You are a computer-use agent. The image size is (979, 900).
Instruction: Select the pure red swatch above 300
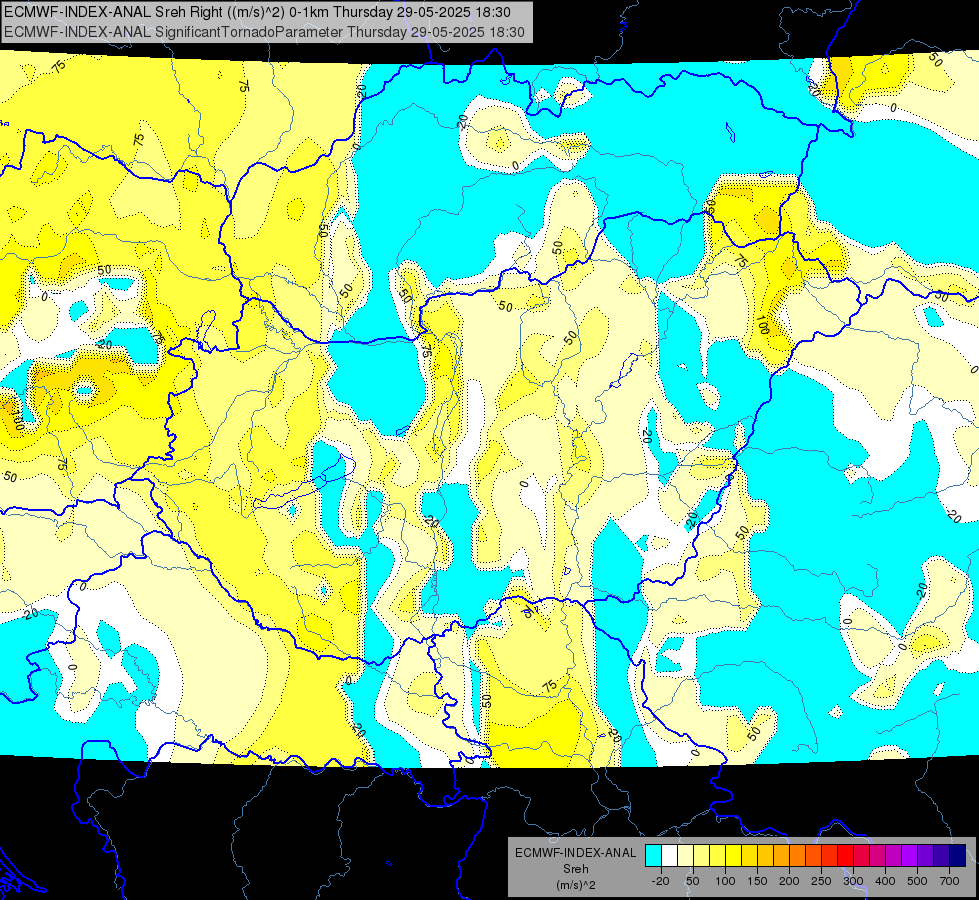point(845,855)
